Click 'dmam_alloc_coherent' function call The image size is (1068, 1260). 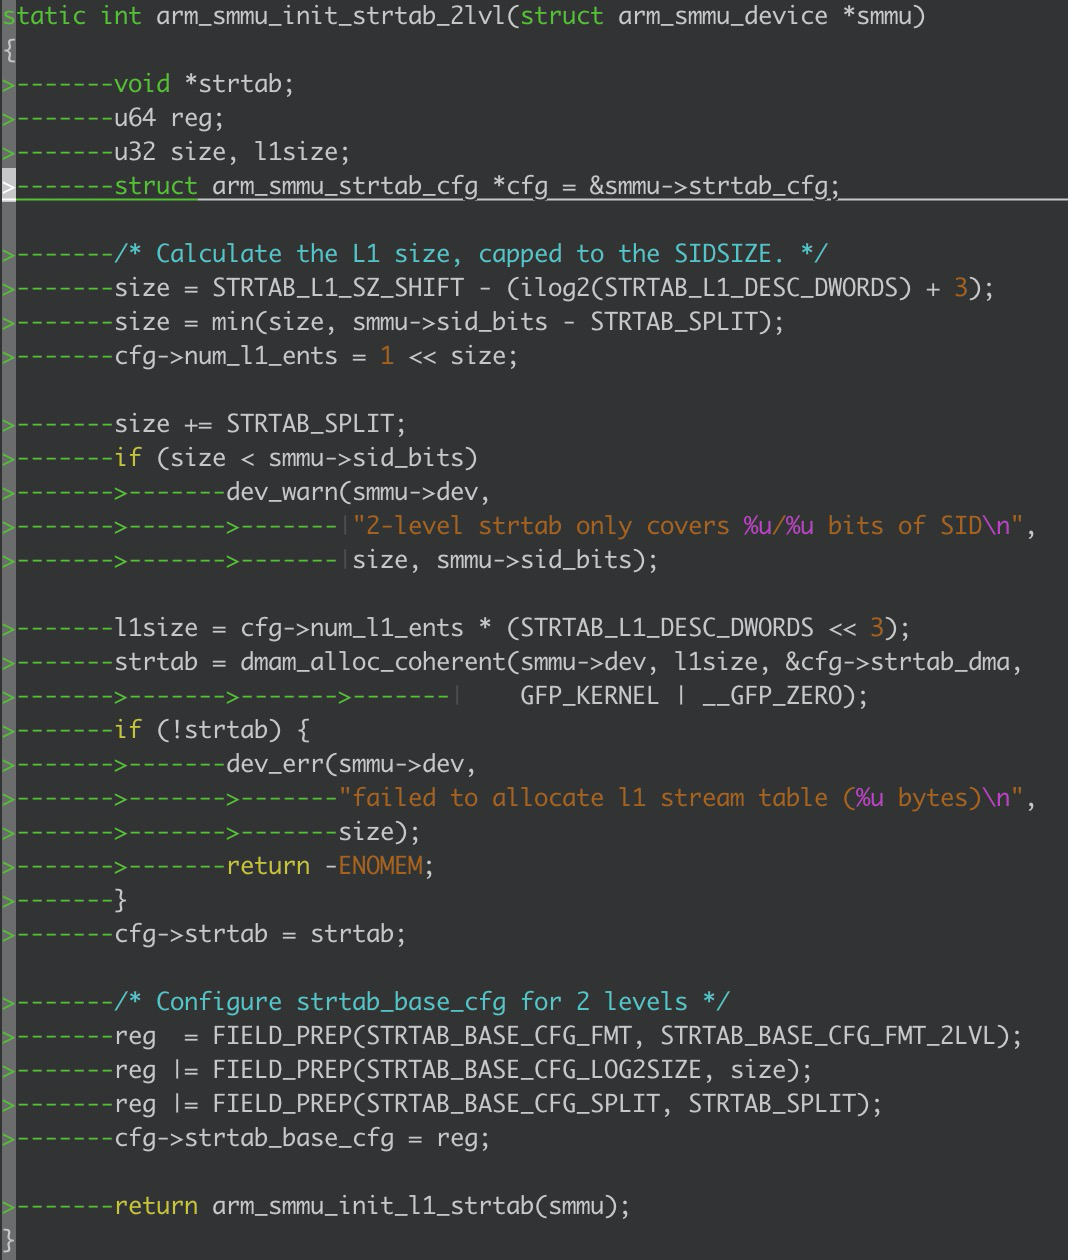tap(373, 662)
